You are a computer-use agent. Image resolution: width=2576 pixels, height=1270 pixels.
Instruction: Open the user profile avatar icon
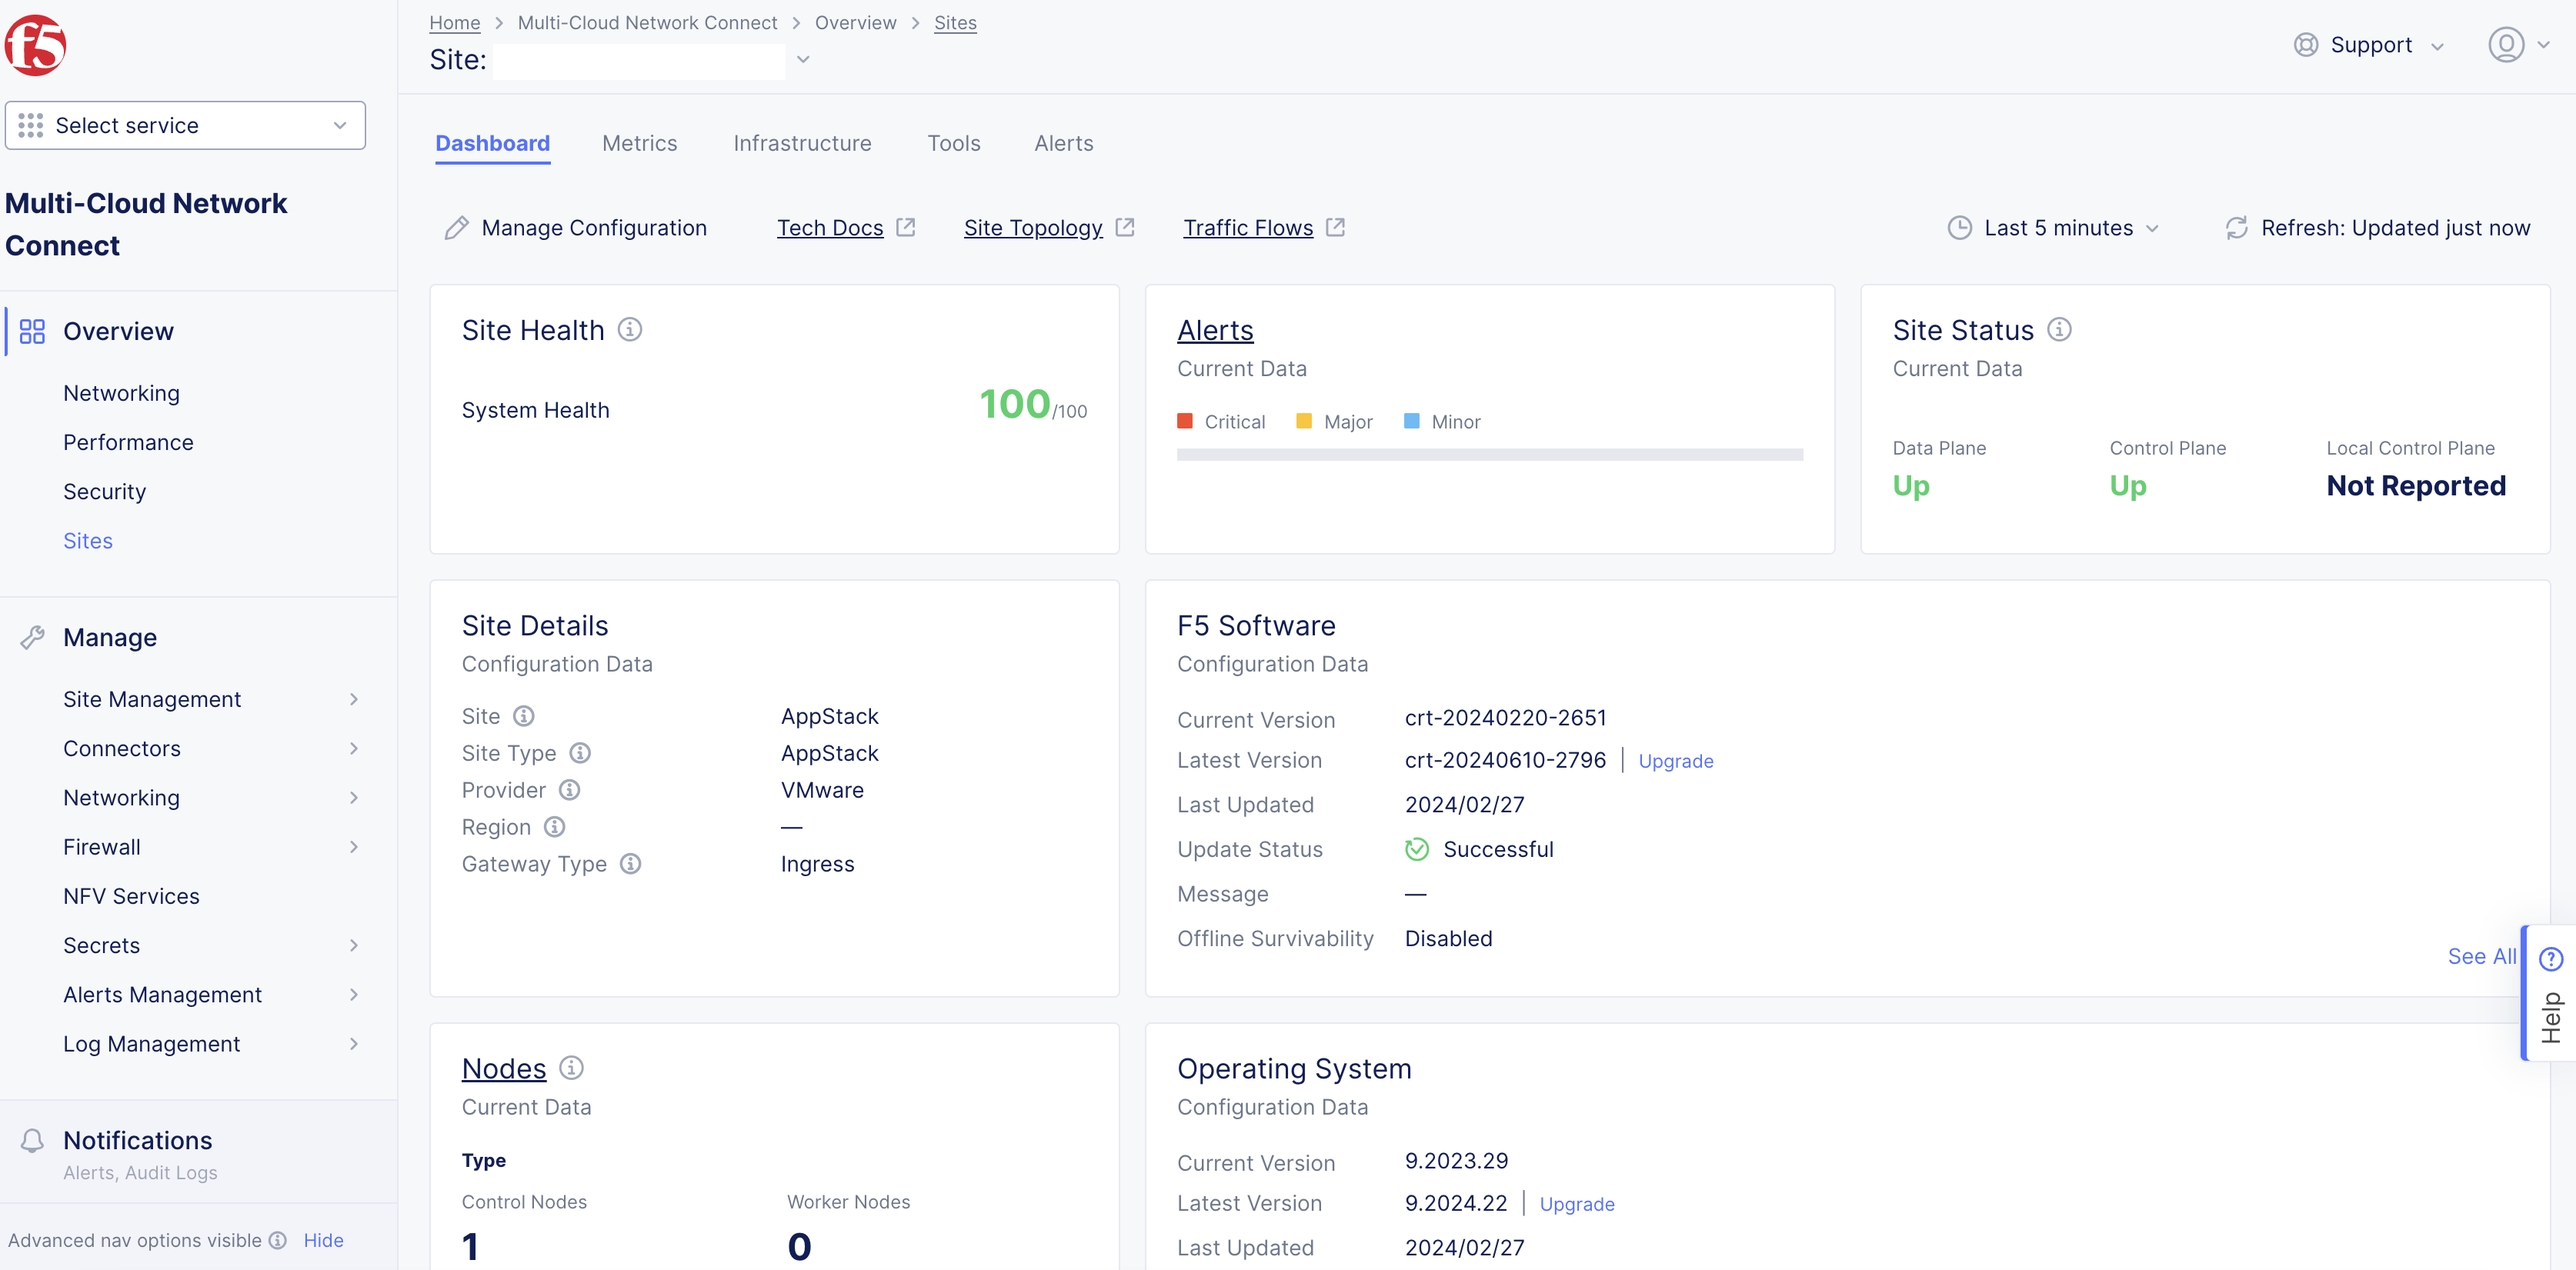(x=2506, y=45)
